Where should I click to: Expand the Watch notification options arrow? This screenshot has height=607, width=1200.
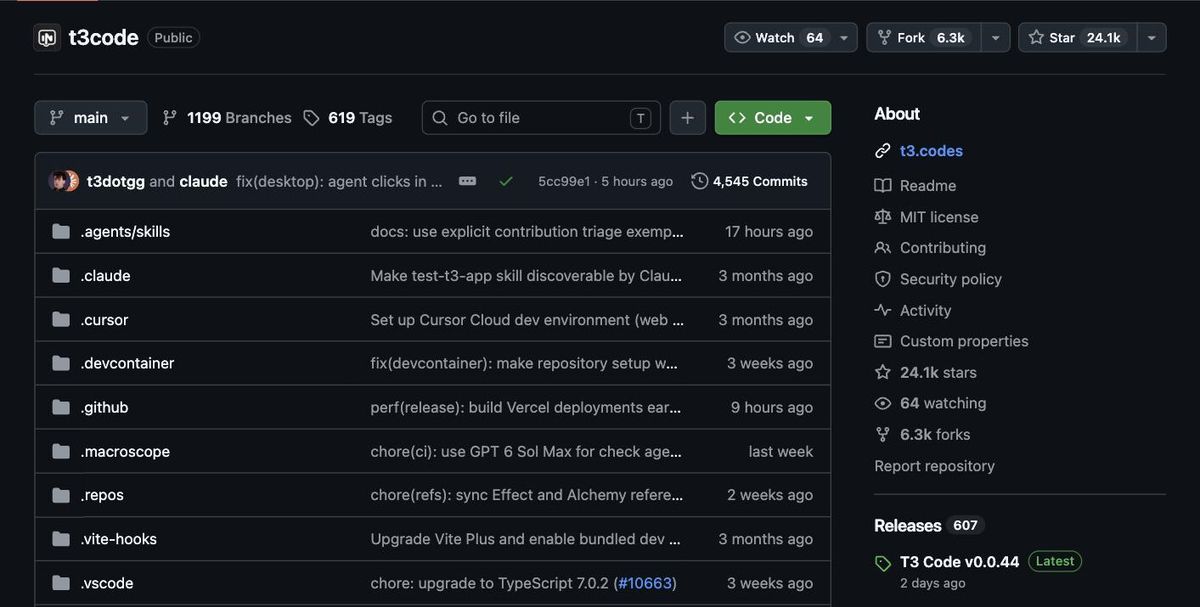[x=845, y=38]
